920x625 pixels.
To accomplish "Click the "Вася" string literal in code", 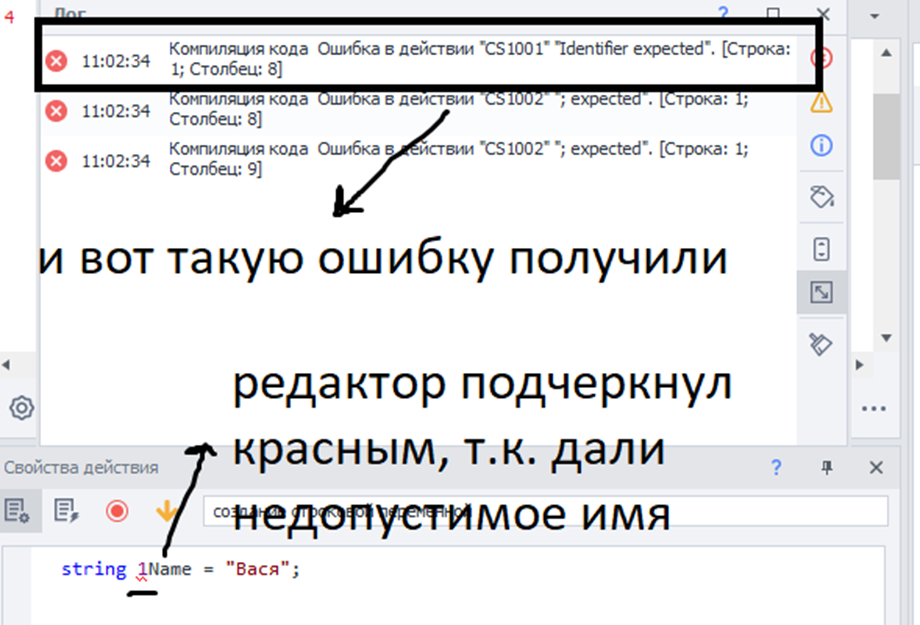I will click(x=258, y=569).
